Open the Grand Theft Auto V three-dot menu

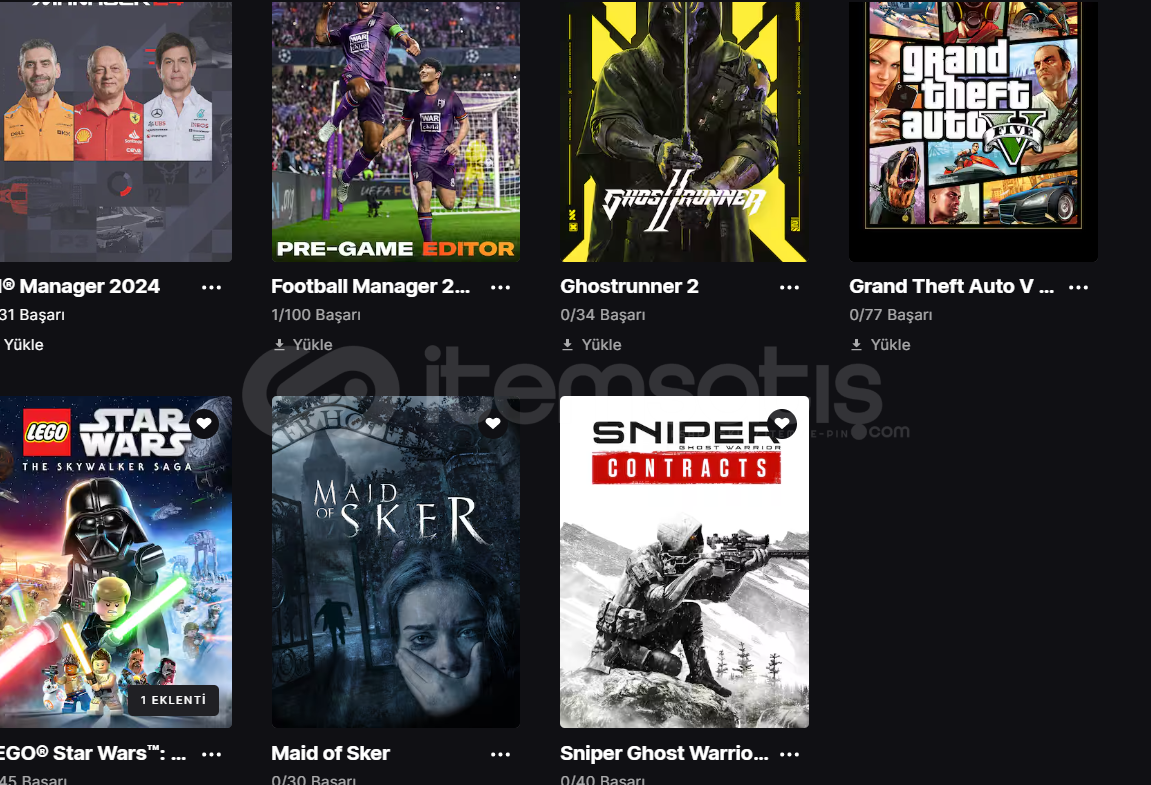(x=1078, y=287)
